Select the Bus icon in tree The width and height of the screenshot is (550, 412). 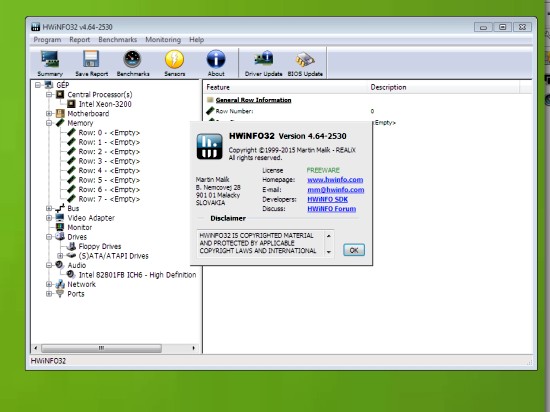[60, 208]
